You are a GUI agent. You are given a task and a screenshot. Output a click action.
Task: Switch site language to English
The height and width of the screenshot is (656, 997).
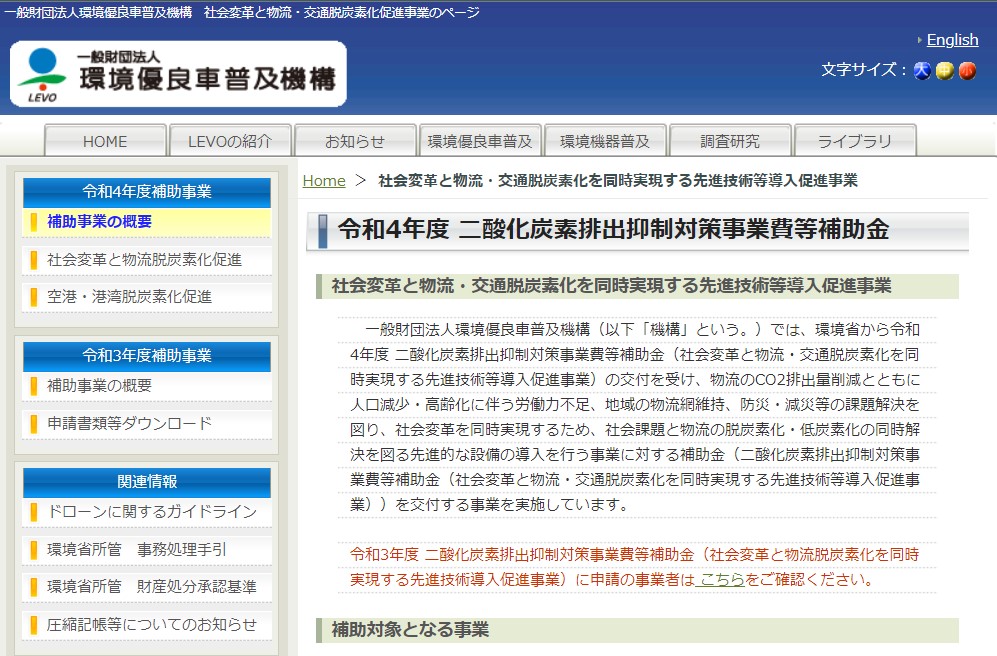952,40
